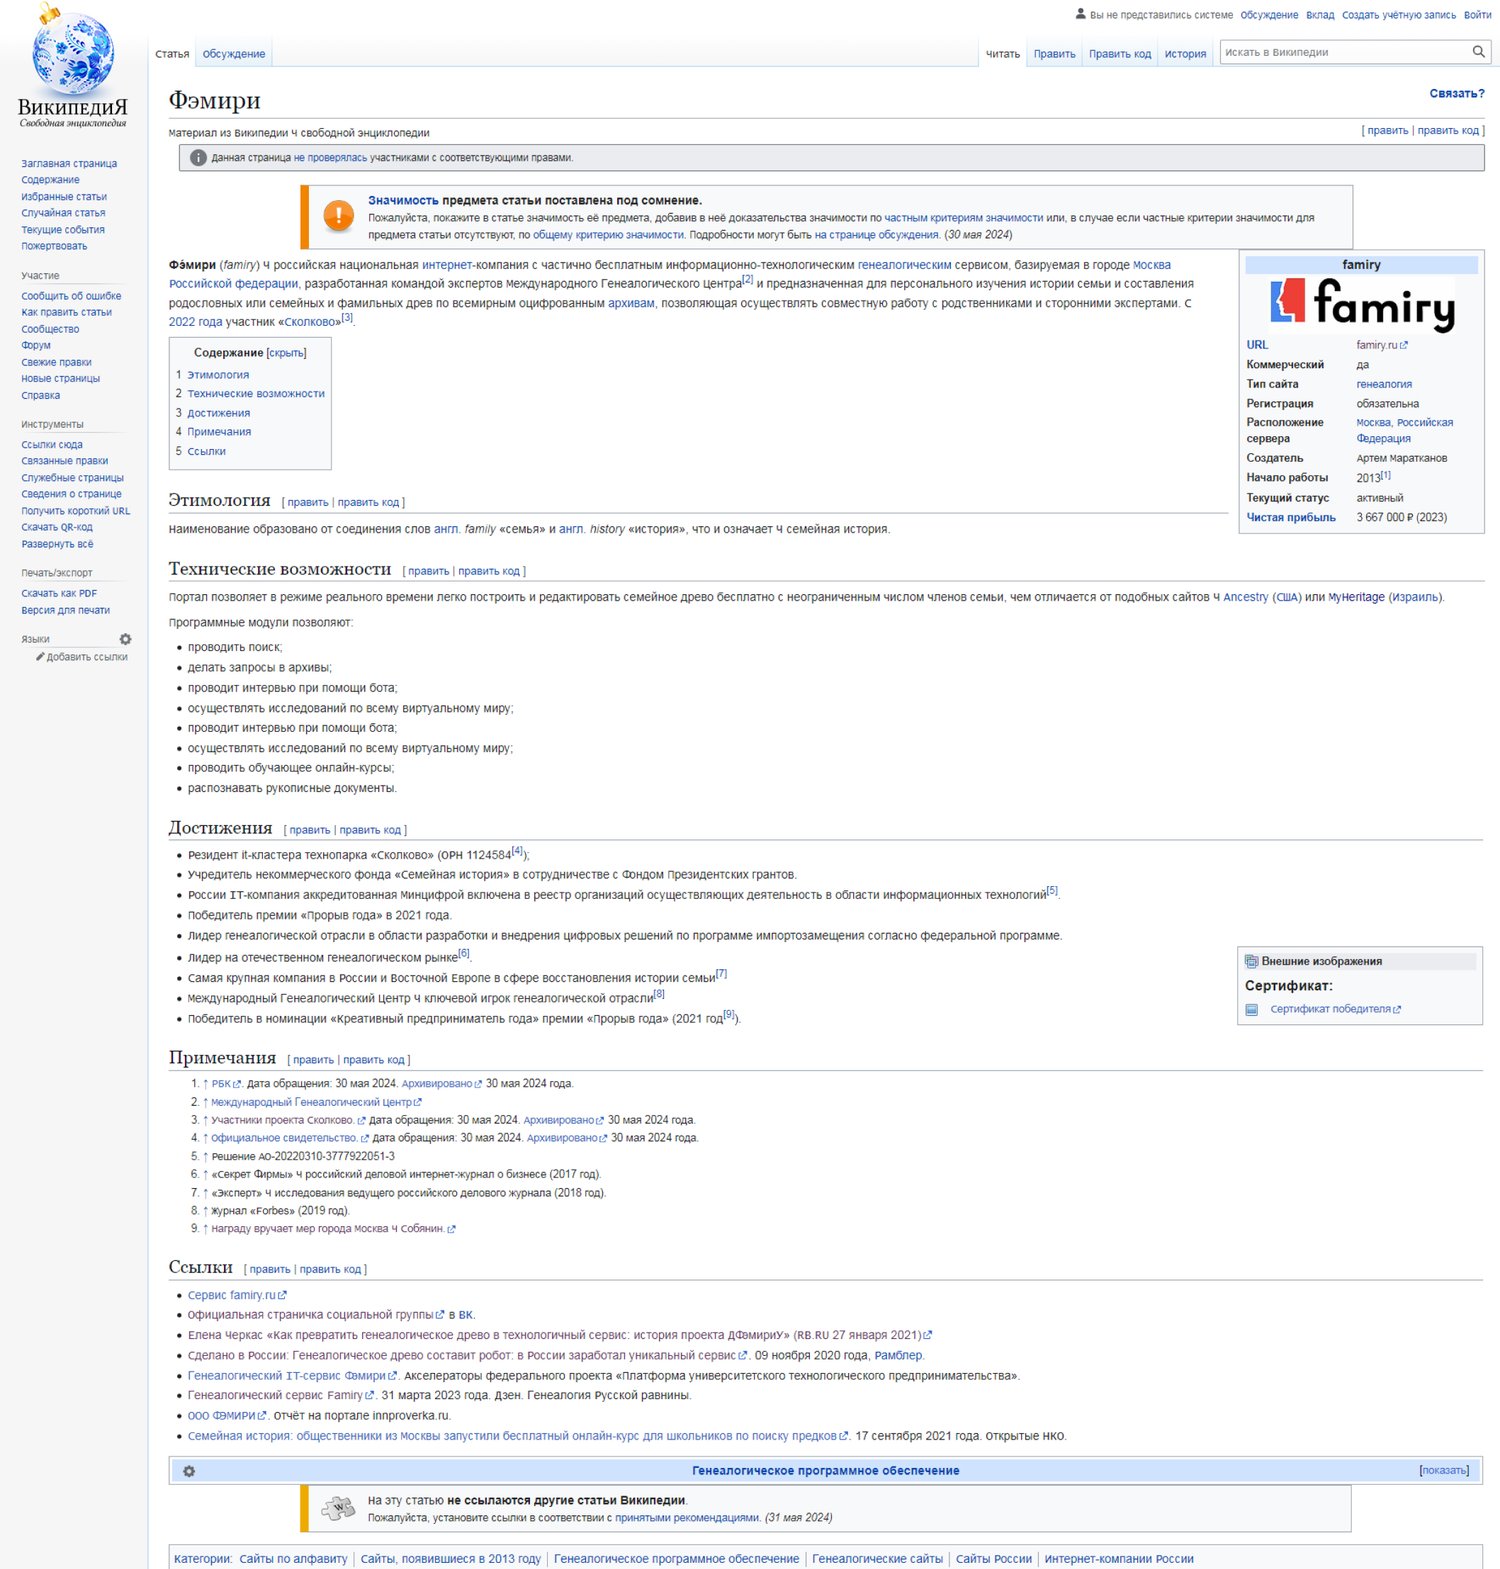Open category Интернет-компании России
1500x1569 pixels.
coord(1119,1559)
